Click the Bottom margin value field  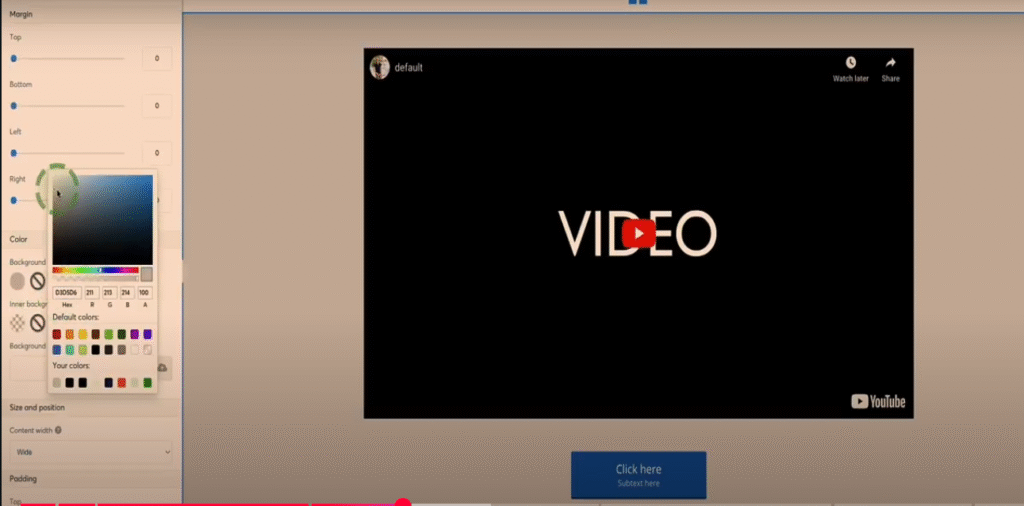click(157, 106)
